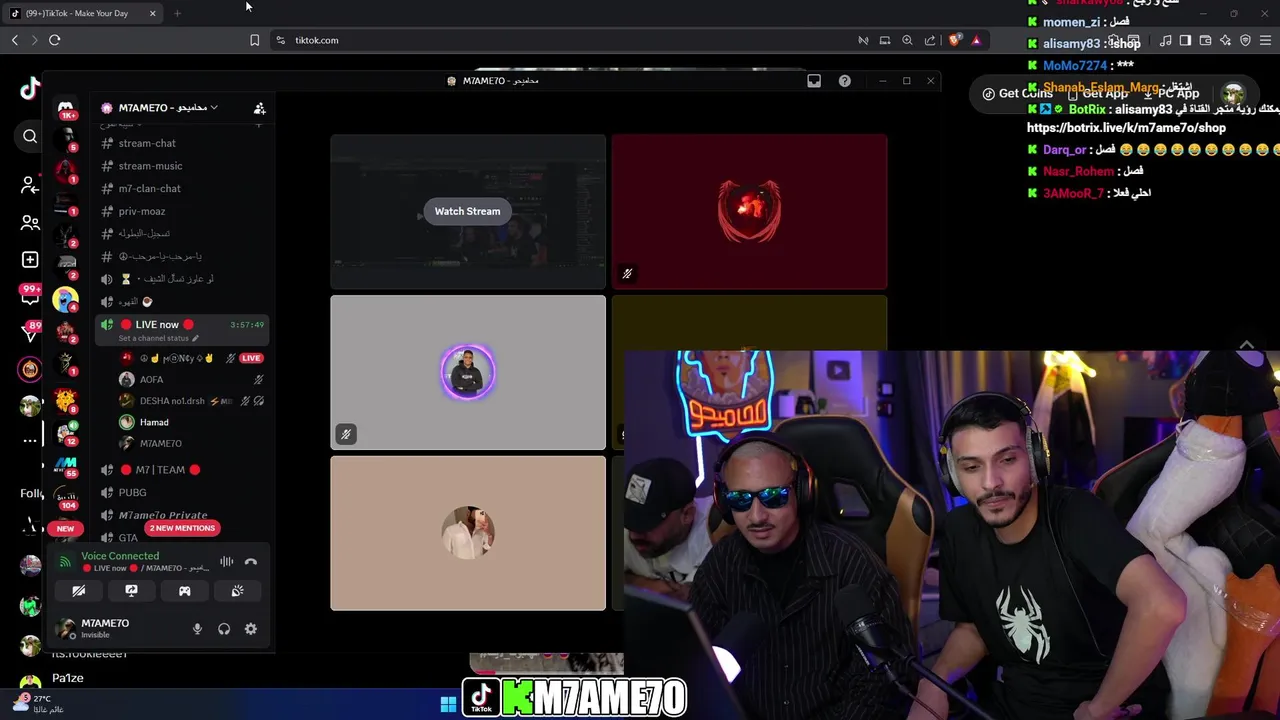Open TikTok messages icon with 99+ badge
Screen dimensions: 1280x720
coord(30,297)
